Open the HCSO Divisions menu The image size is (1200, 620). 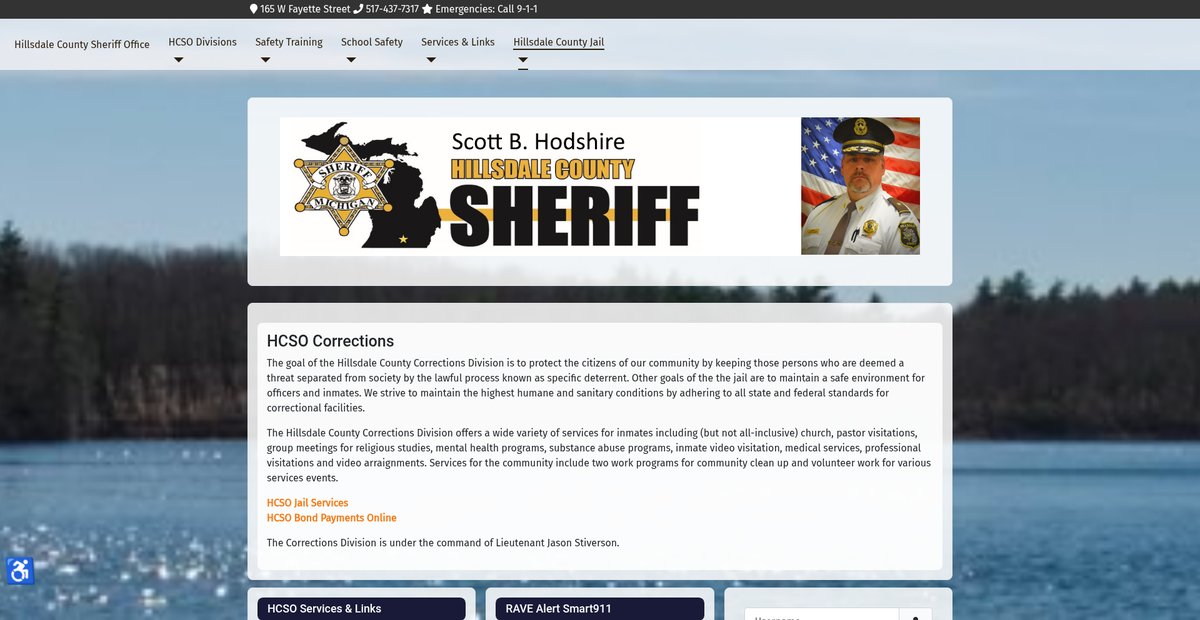pos(203,42)
